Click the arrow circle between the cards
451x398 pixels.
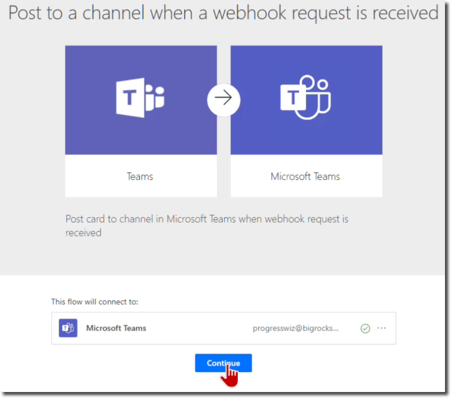pyautogui.click(x=223, y=99)
